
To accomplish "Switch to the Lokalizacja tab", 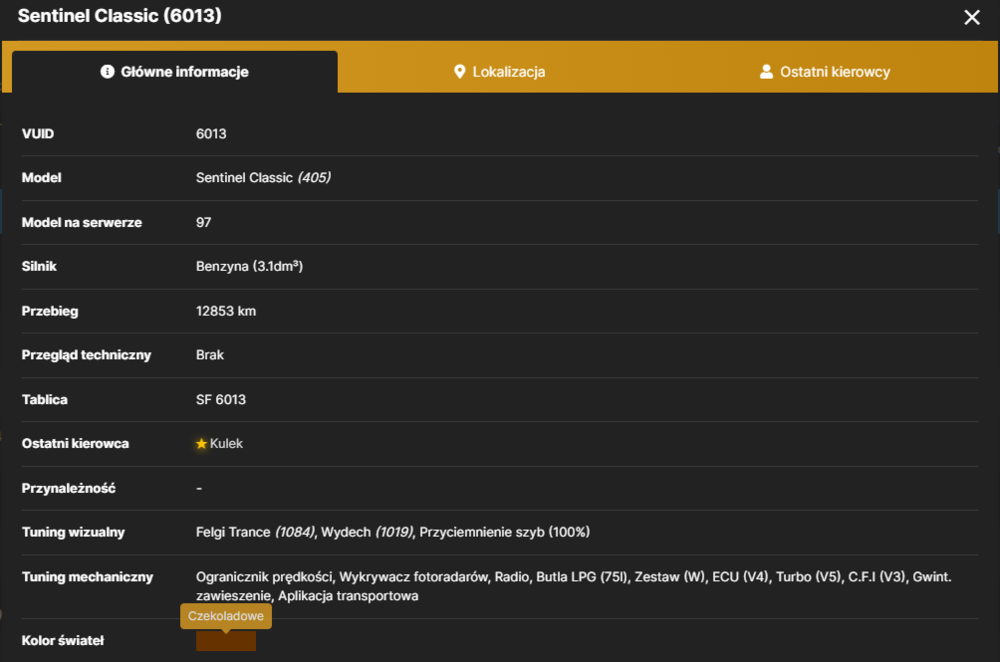I will tap(499, 71).
